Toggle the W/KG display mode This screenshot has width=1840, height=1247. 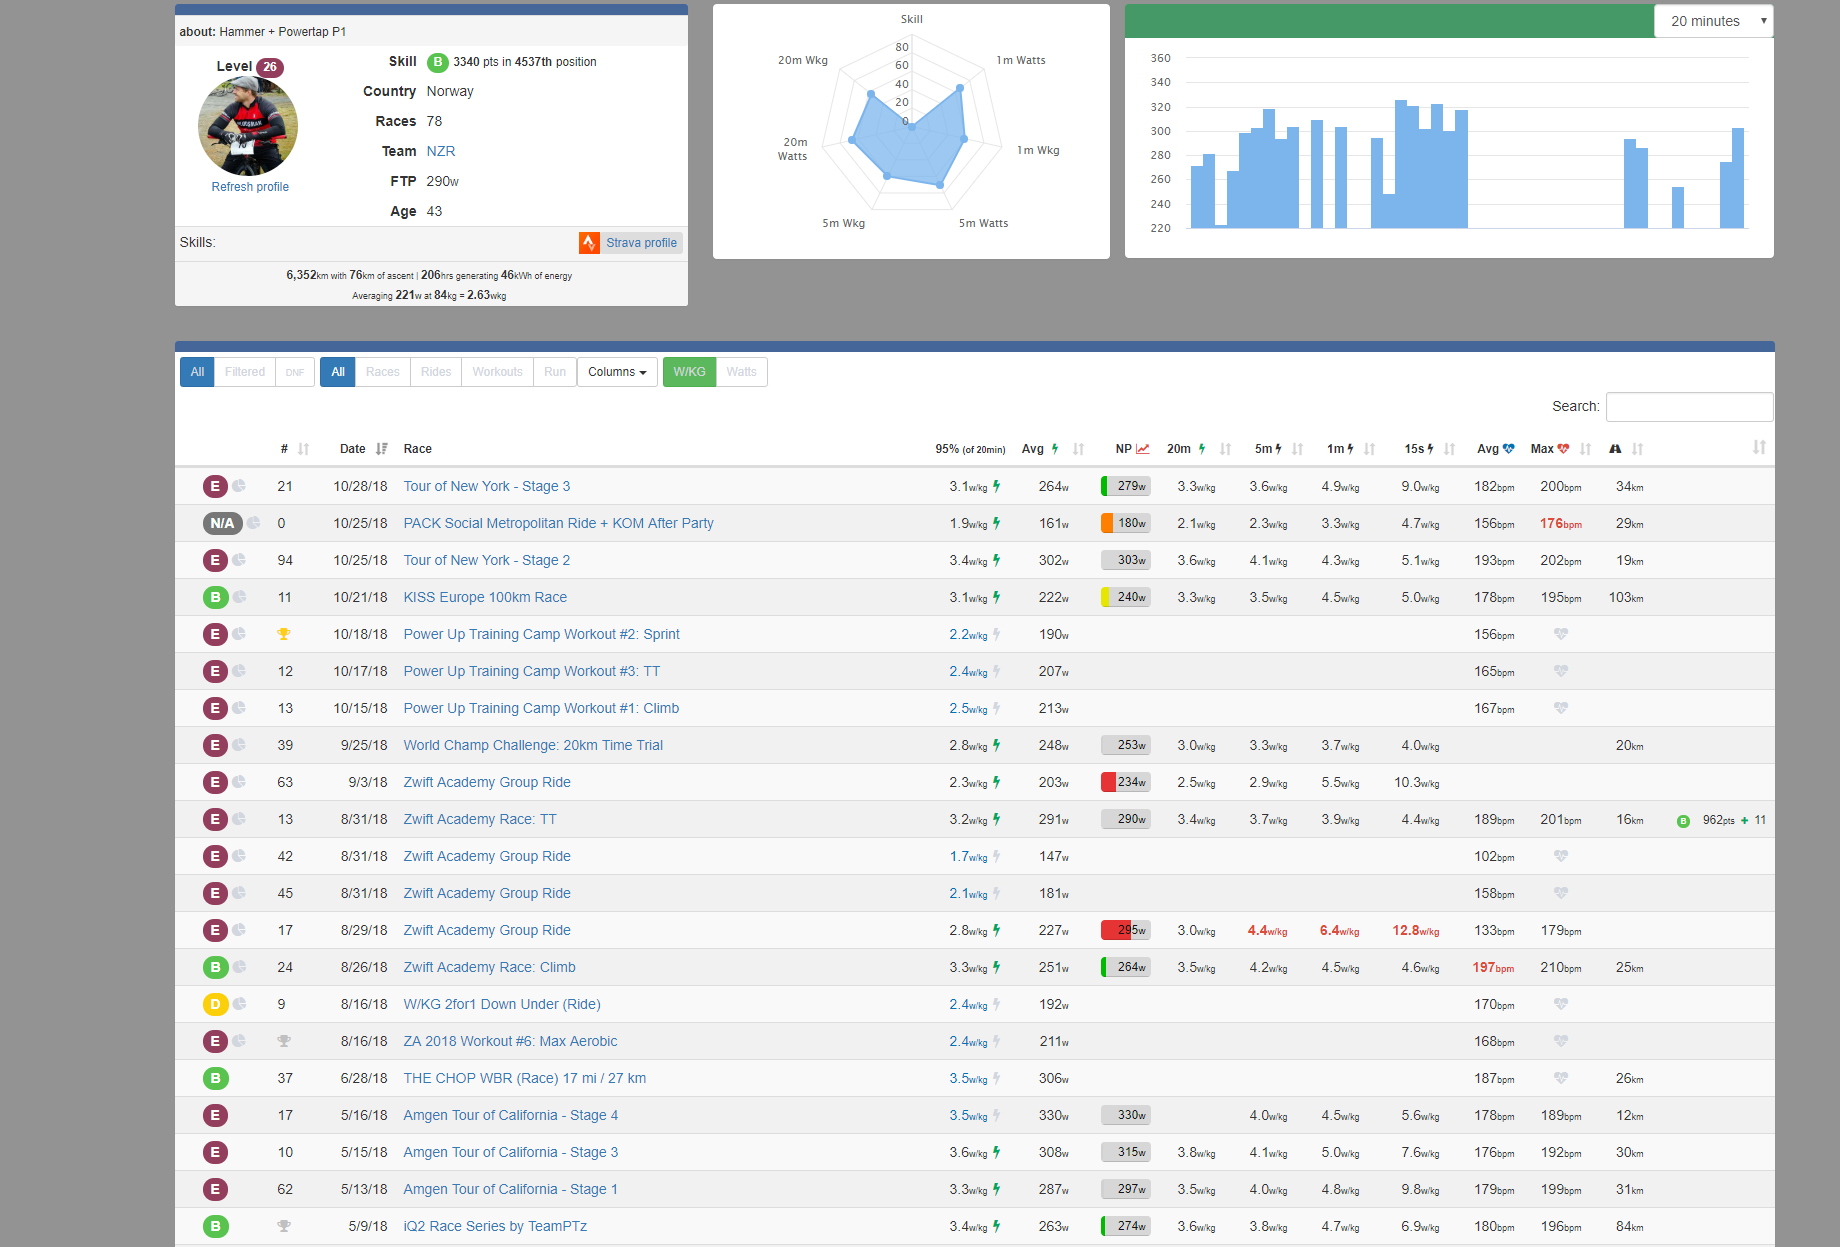click(689, 372)
